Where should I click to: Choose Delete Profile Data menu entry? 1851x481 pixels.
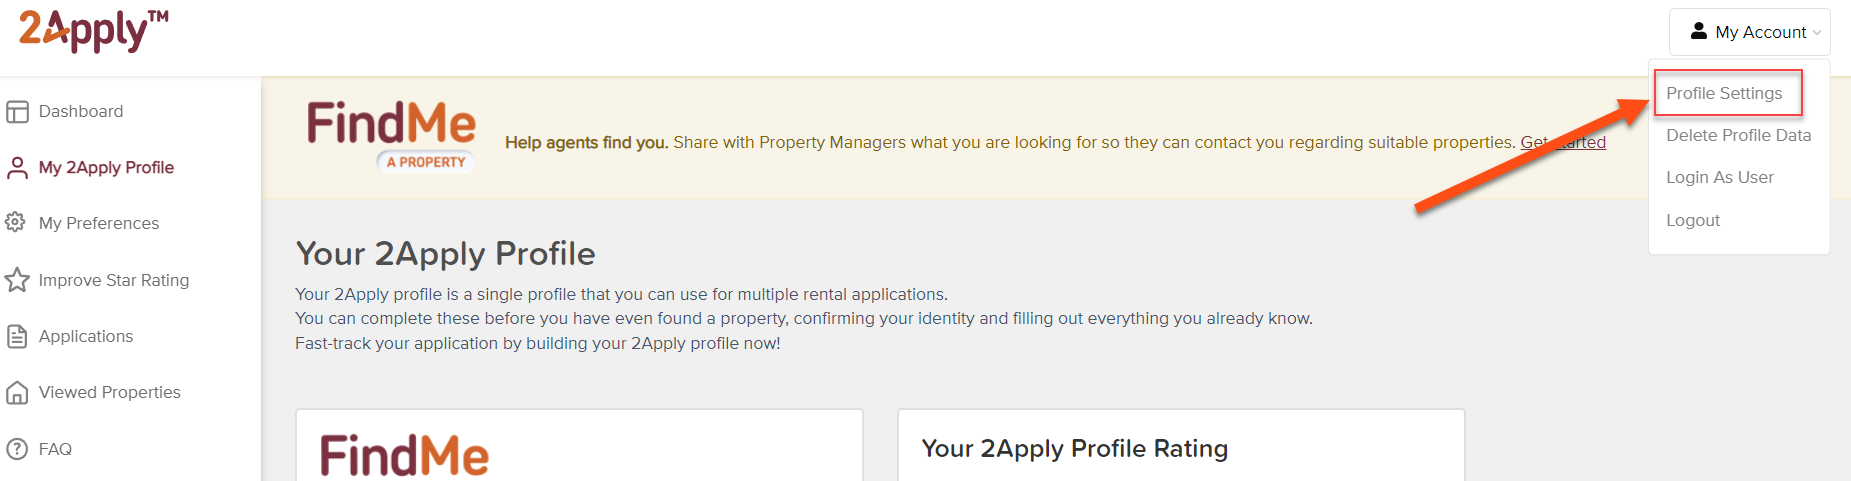pos(1738,135)
